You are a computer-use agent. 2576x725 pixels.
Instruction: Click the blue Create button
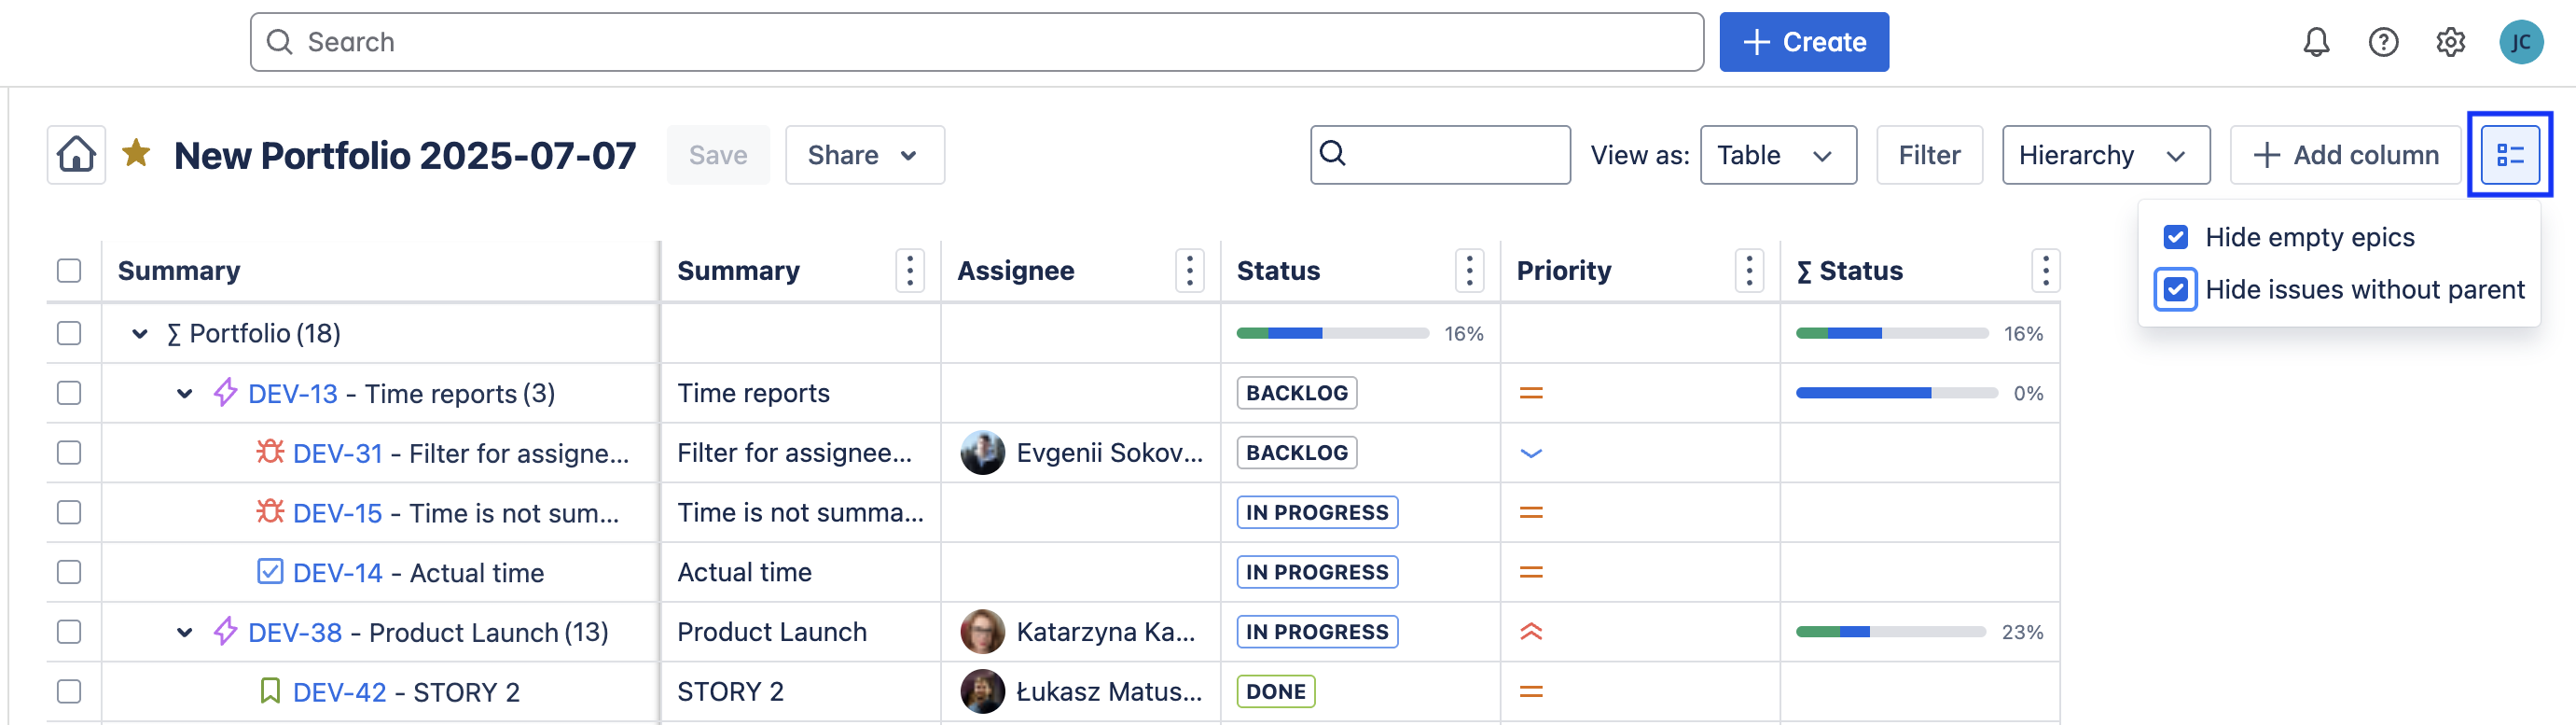pyautogui.click(x=1803, y=42)
